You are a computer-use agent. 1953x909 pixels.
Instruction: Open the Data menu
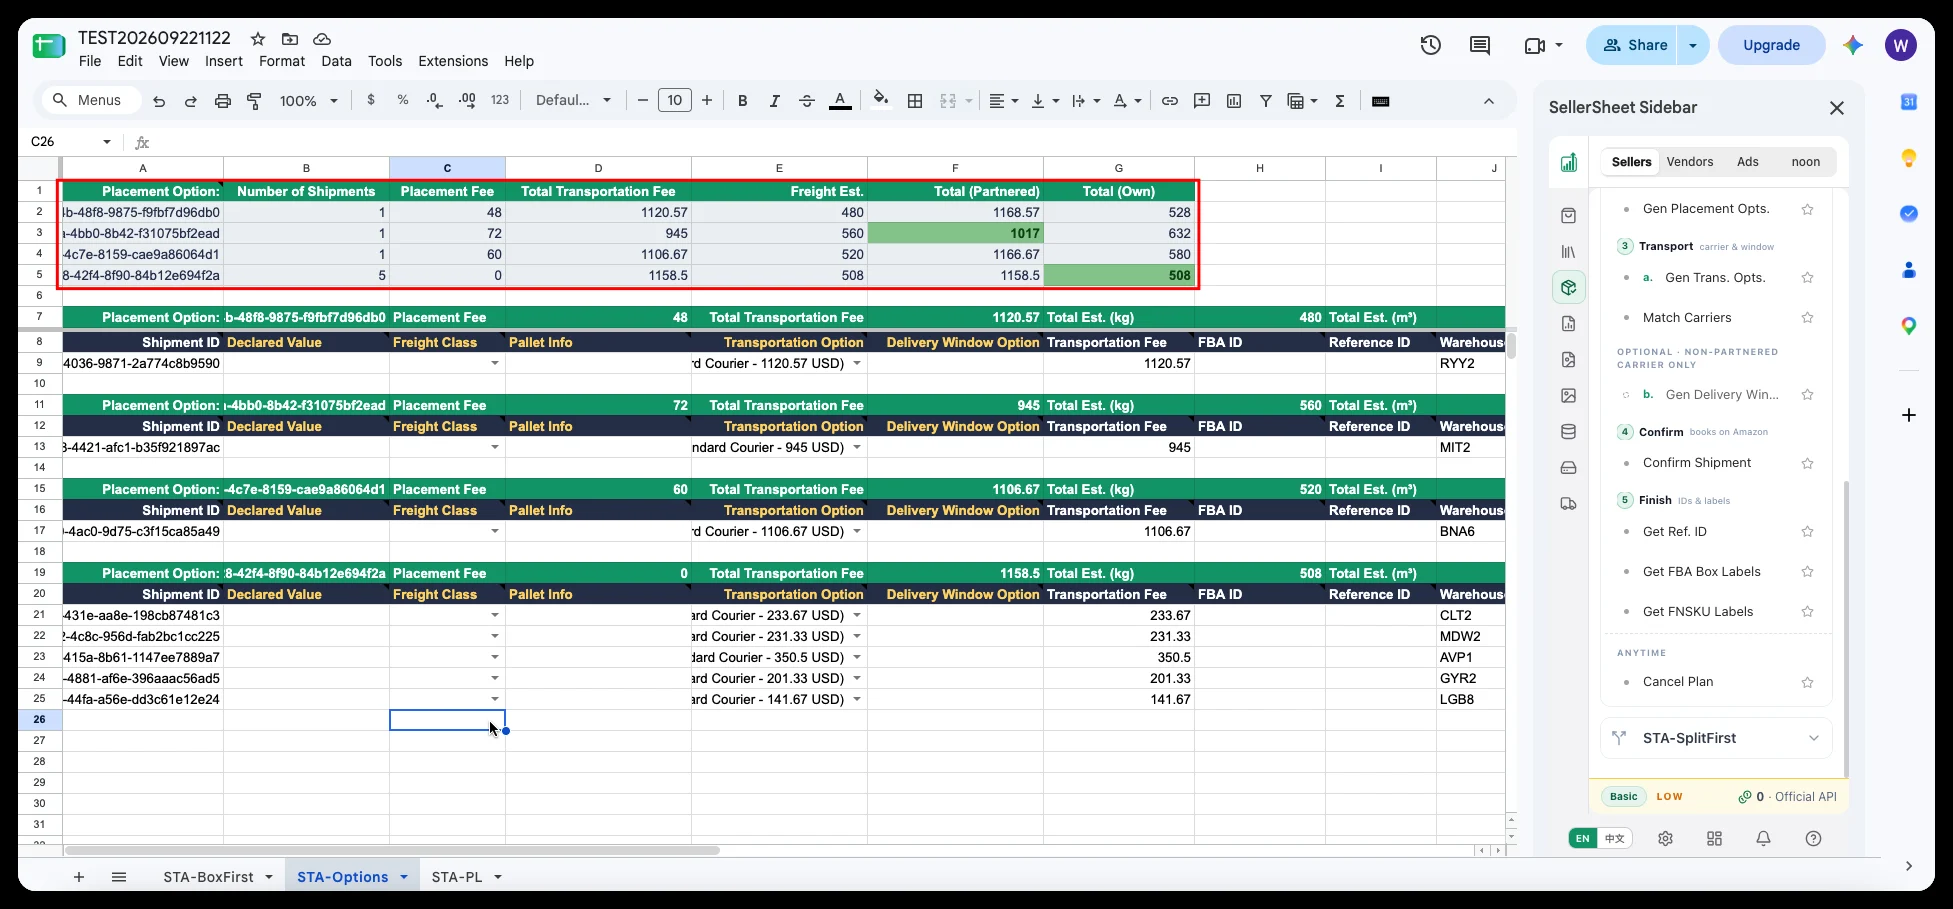click(336, 61)
